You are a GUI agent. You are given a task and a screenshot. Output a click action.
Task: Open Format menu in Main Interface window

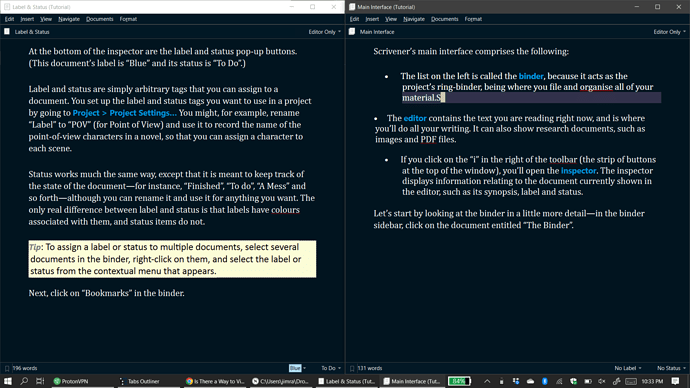click(473, 19)
